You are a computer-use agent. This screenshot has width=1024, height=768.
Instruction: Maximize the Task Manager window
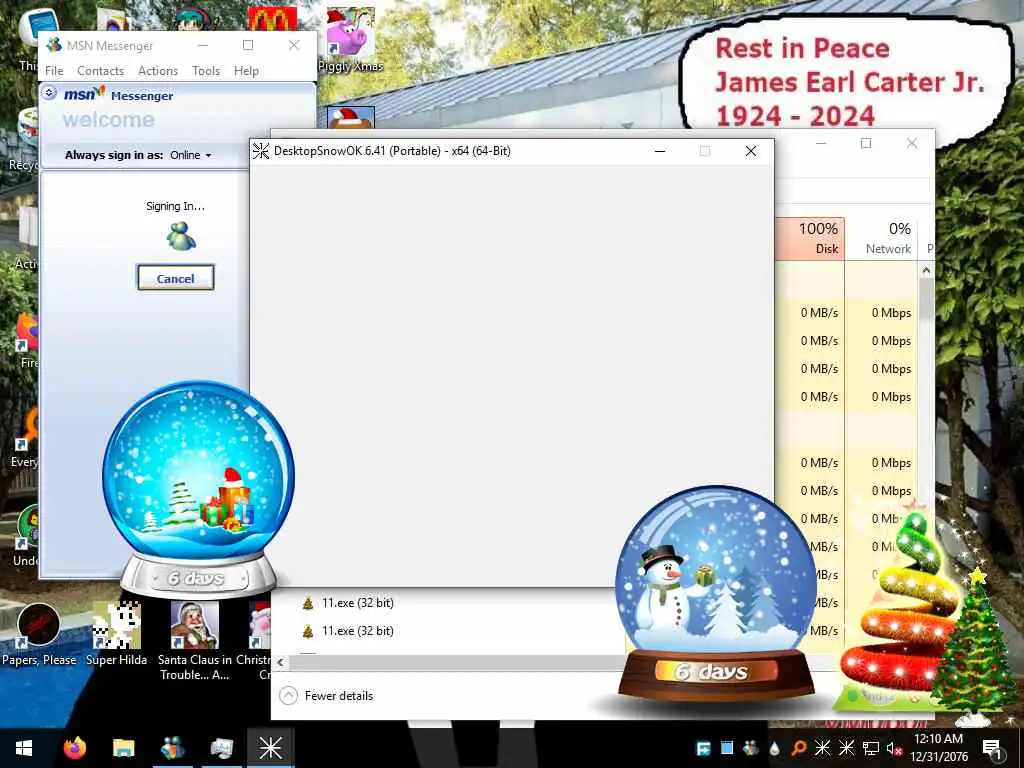(x=866, y=144)
